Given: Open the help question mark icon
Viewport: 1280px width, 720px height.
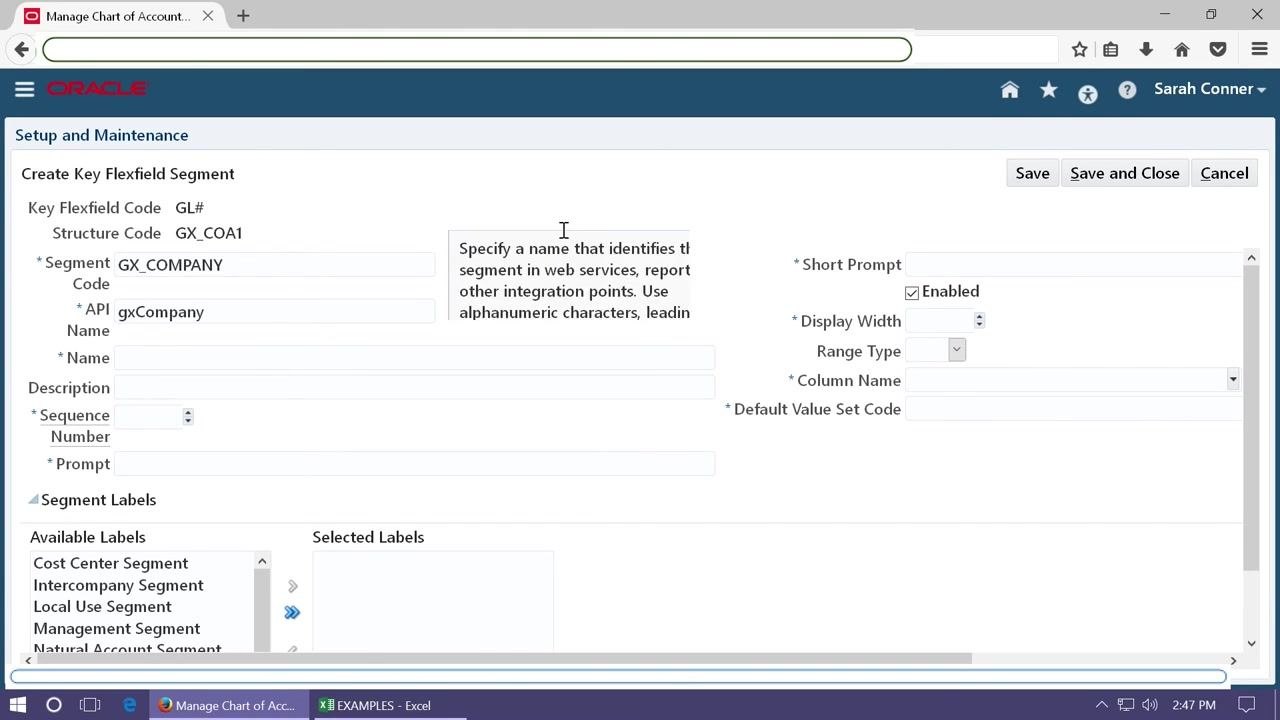Looking at the screenshot, I should click(1127, 90).
